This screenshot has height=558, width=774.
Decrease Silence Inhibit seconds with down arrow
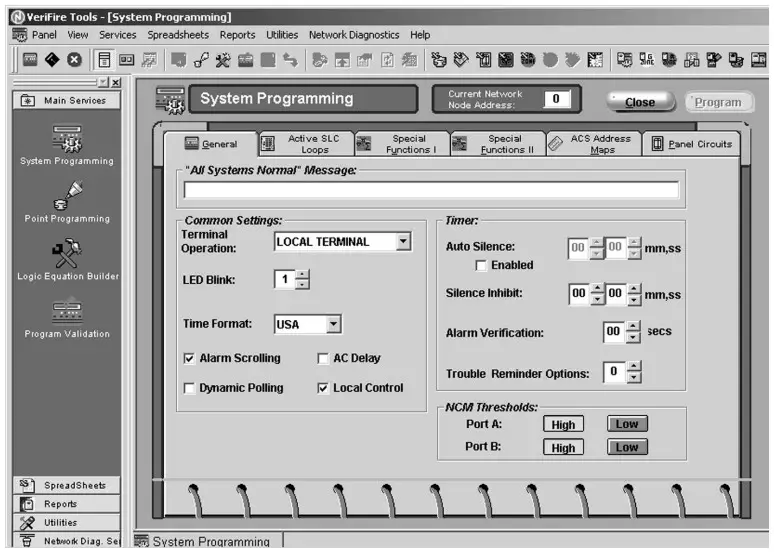coord(634,299)
